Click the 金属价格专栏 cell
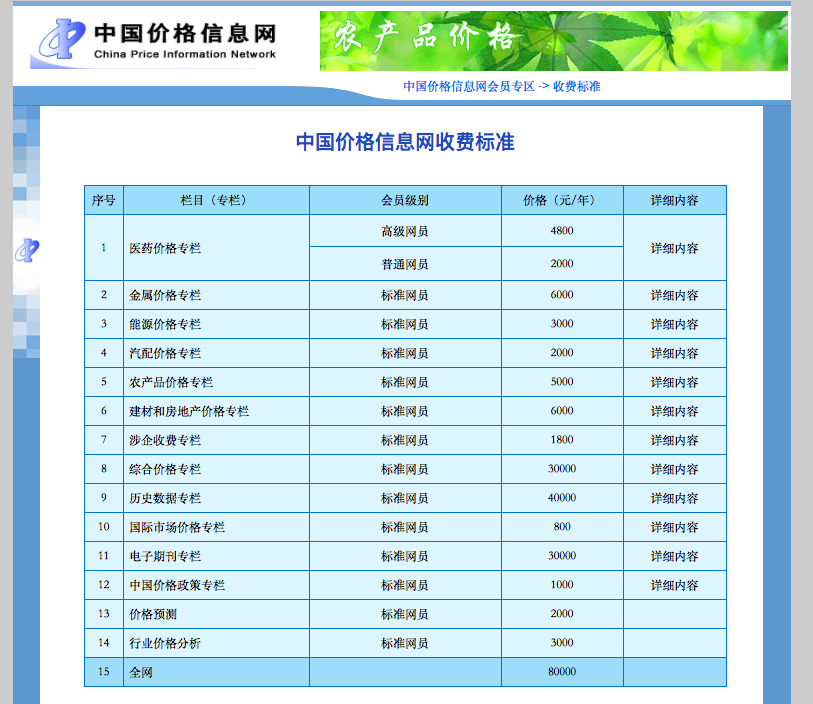Screen dimensions: 813x704 click(x=216, y=295)
